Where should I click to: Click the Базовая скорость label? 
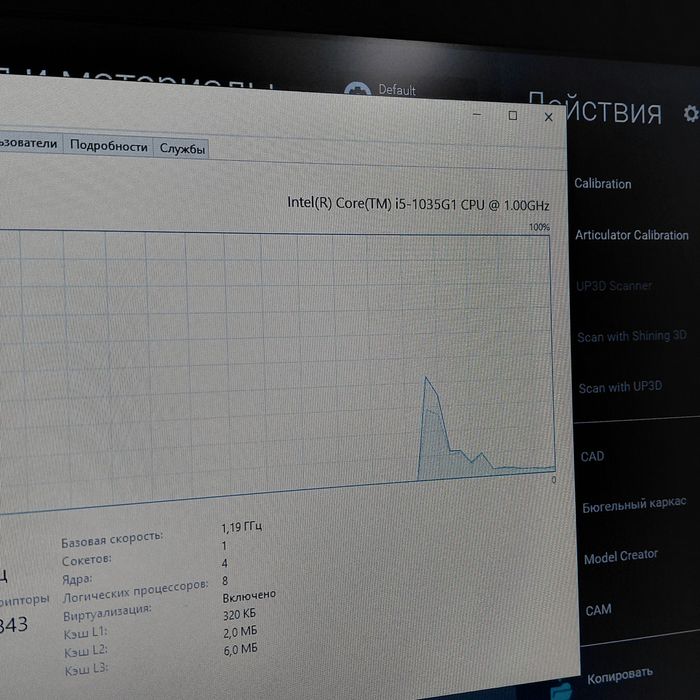(112, 539)
